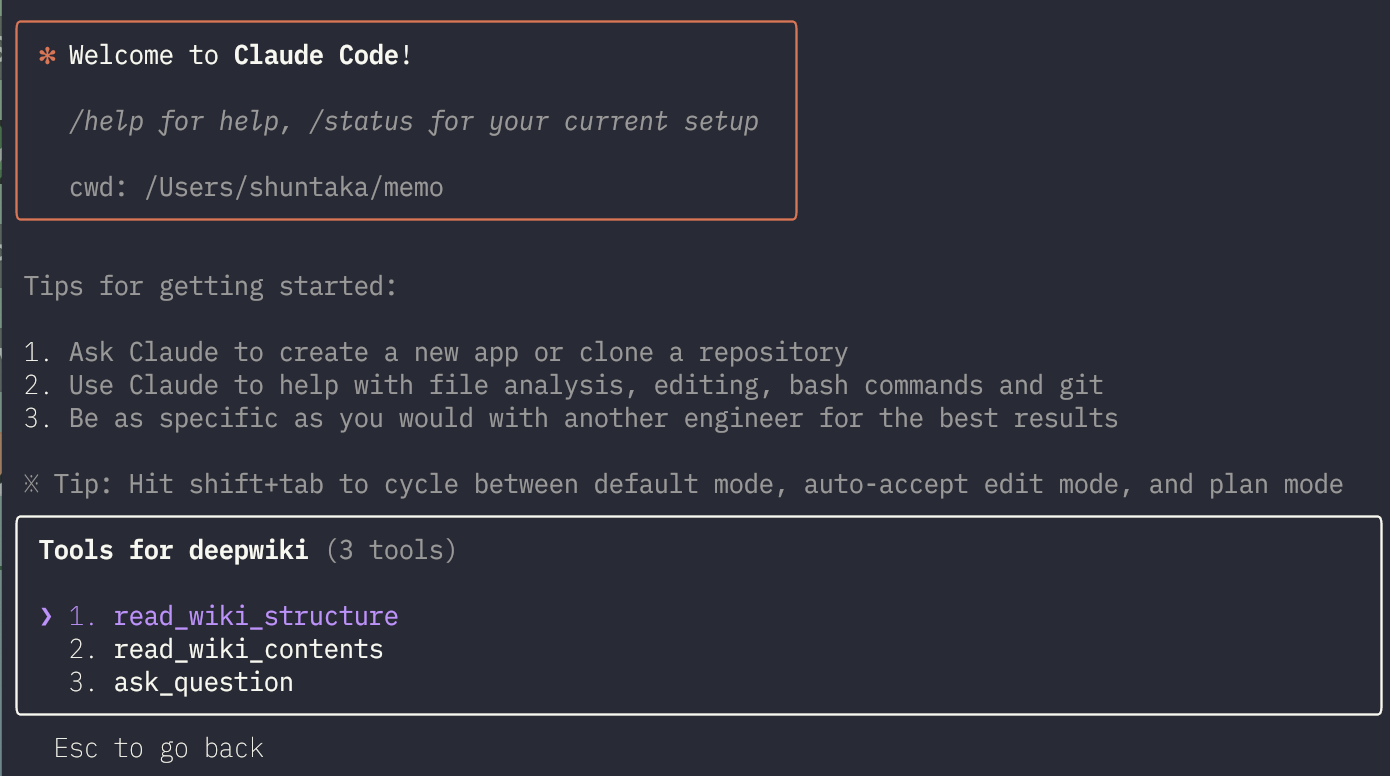This screenshot has height=776, width=1390.
Task: Click tip 2 about file analysis and git
Action: coord(564,386)
